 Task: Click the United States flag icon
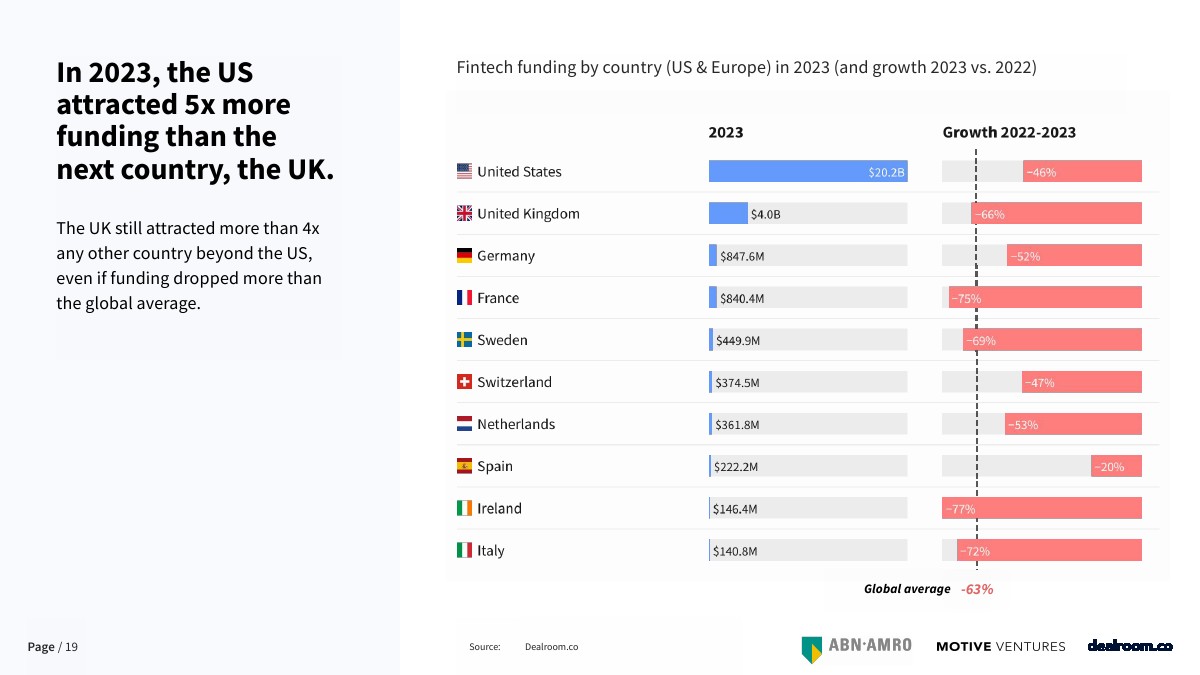click(x=464, y=171)
